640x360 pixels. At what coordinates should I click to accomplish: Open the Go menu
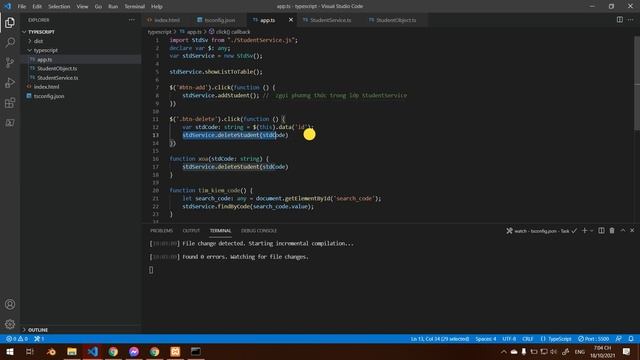click(98, 6)
